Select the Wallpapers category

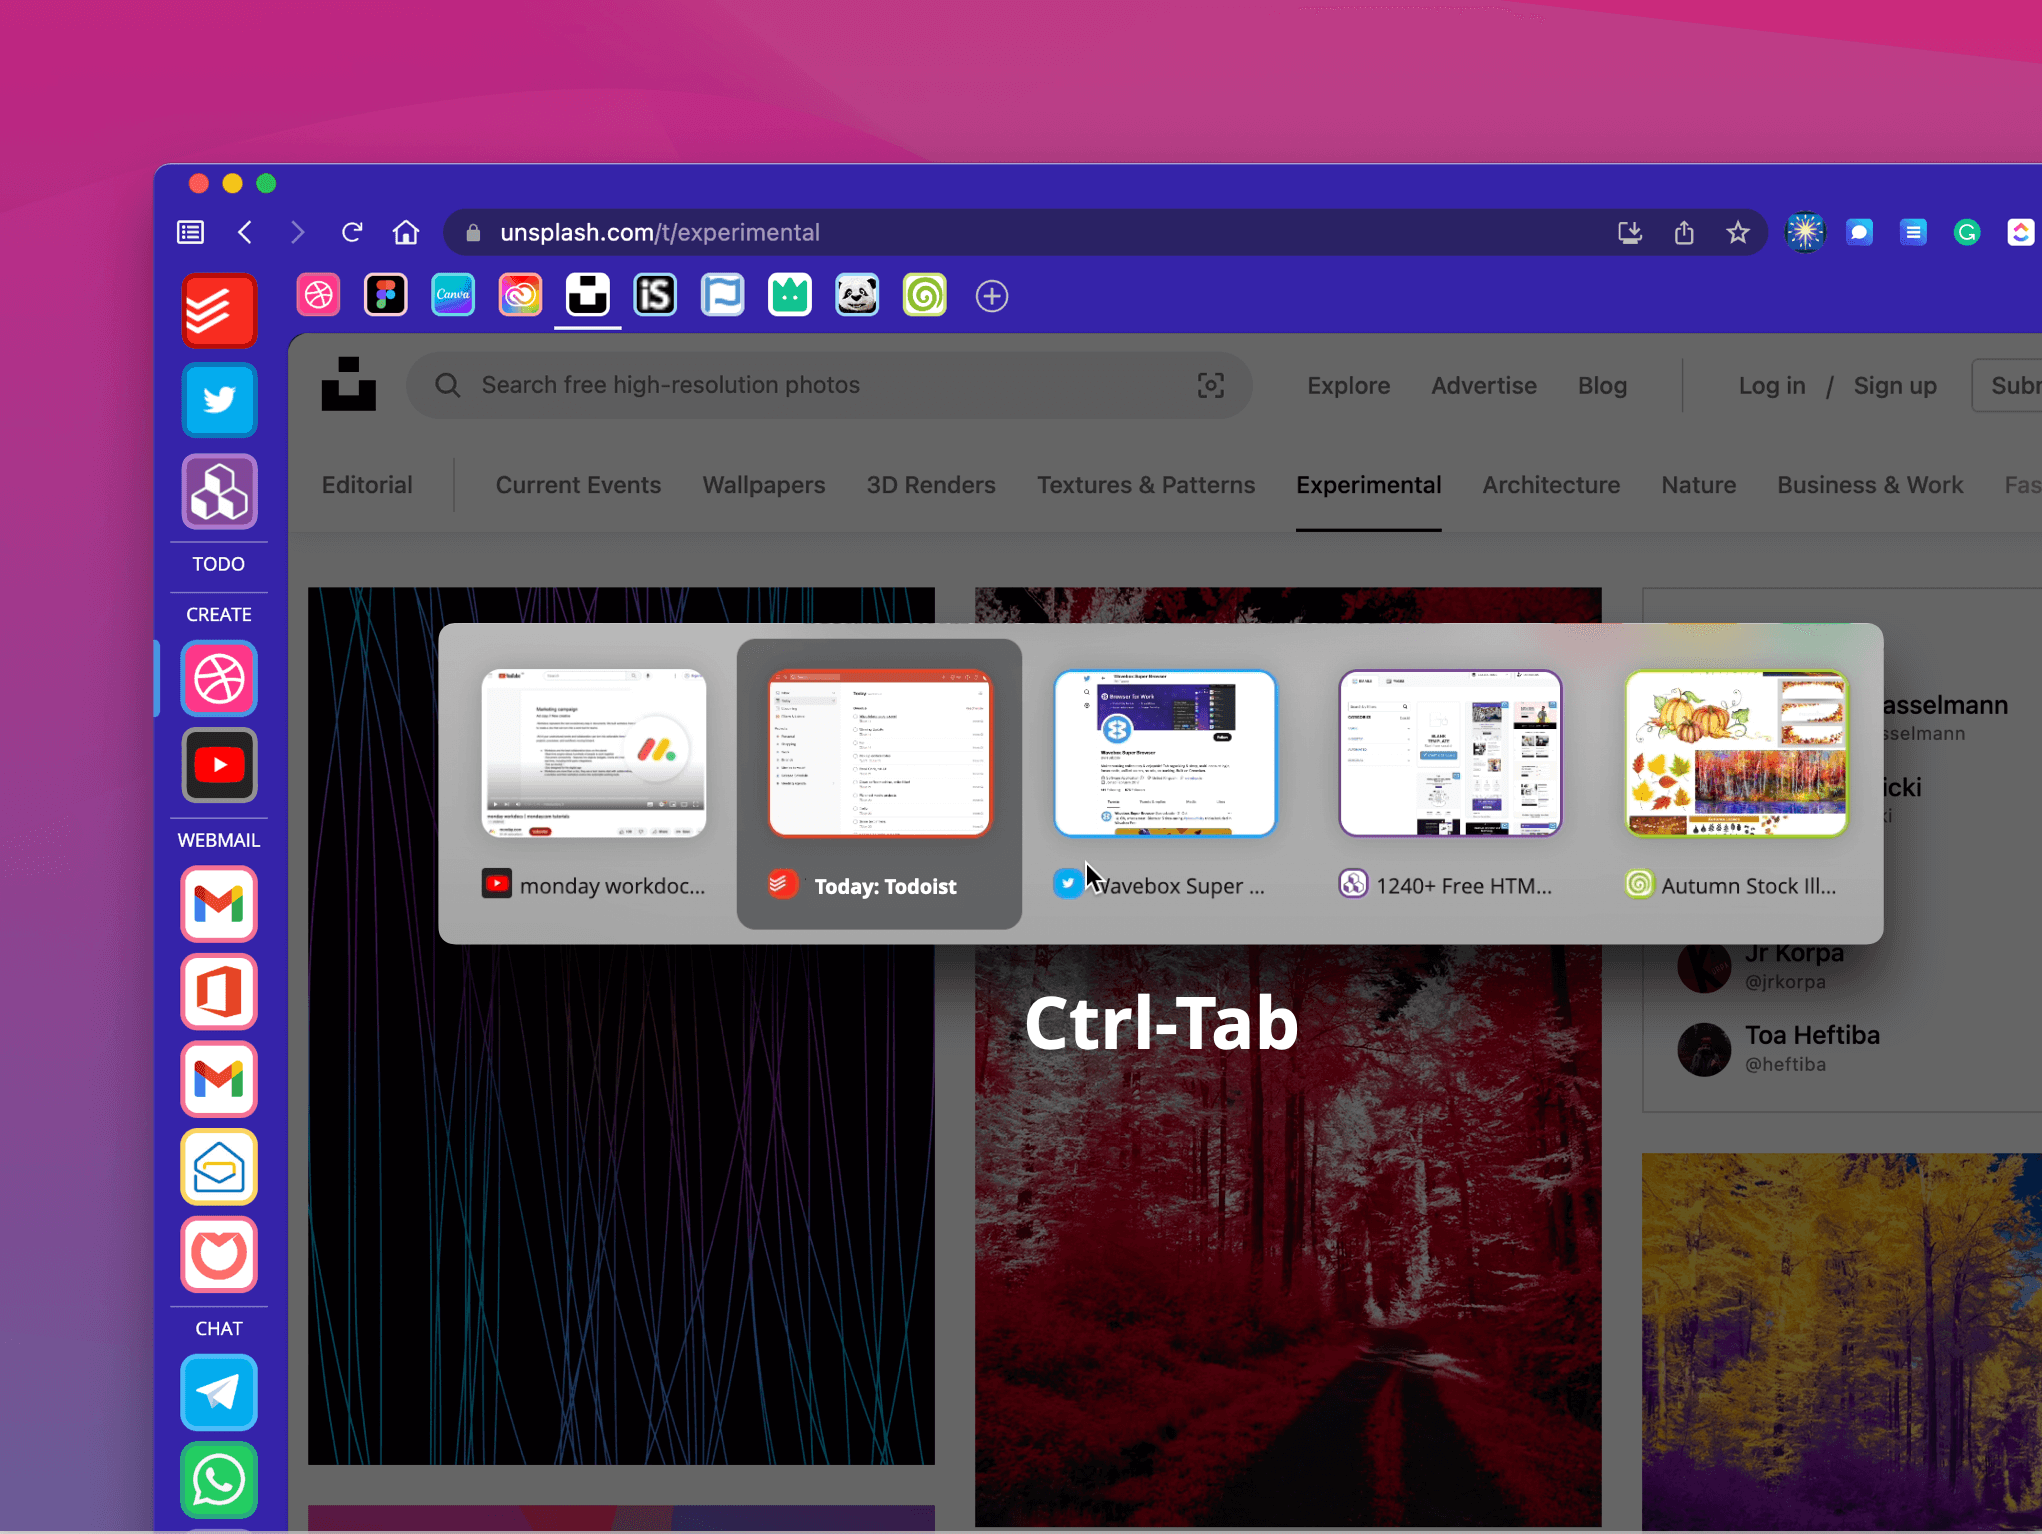[764, 485]
